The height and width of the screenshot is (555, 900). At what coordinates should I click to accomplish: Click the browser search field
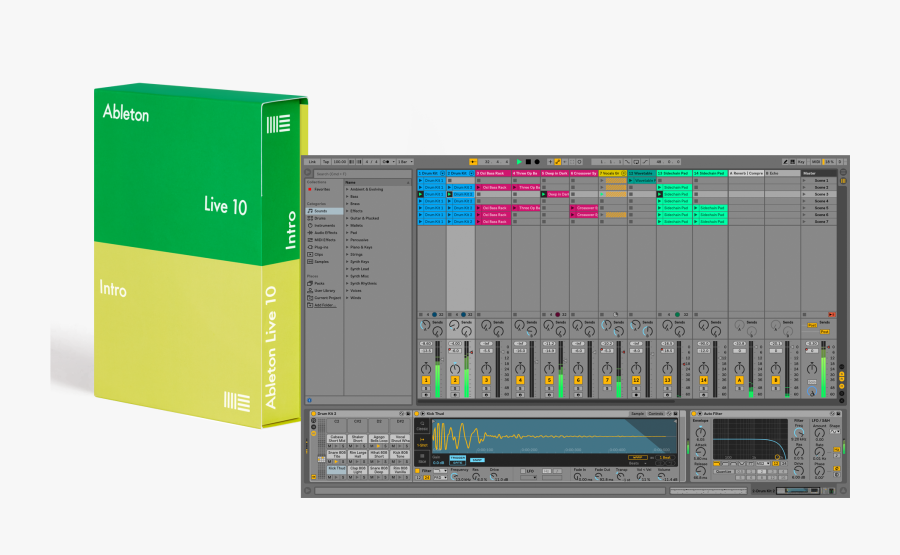click(362, 173)
